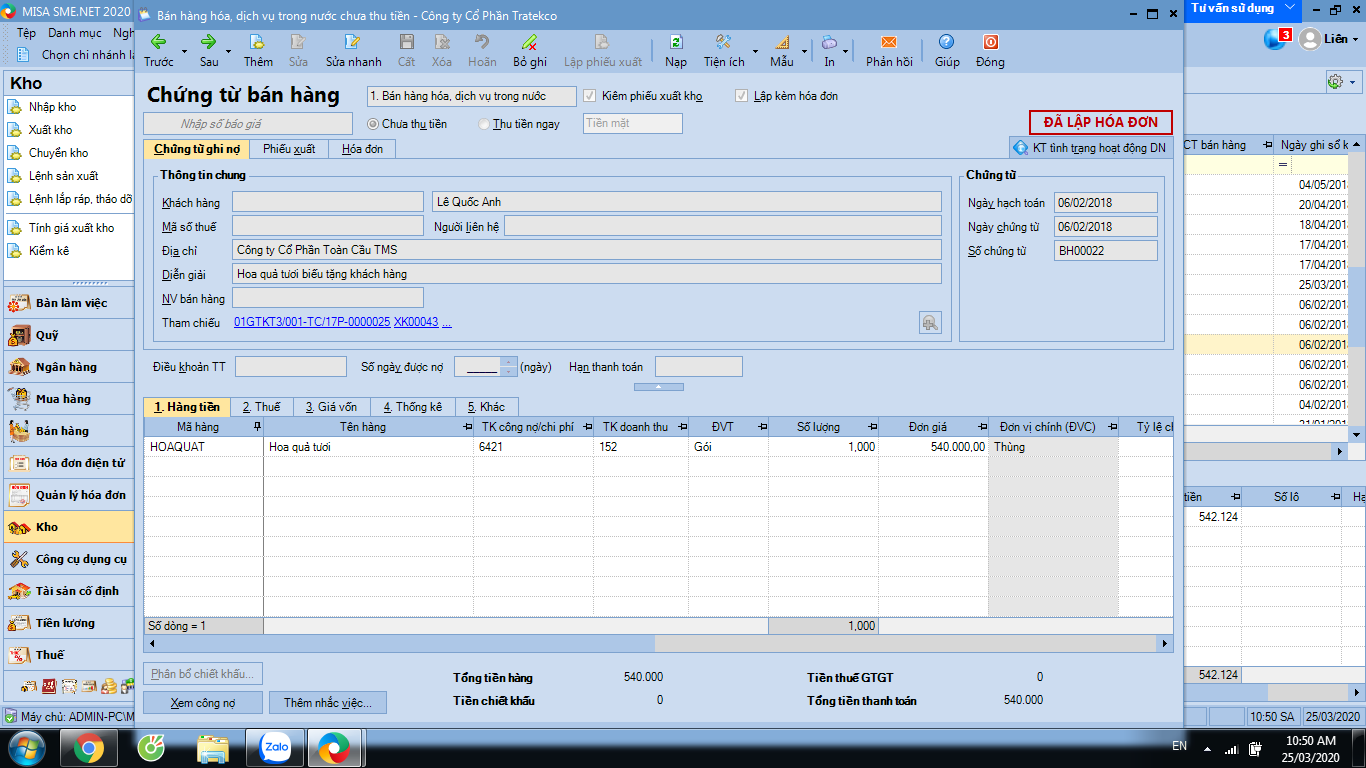Toggle the Lập kèm hóa đơn checkbox
Image resolution: width=1366 pixels, height=768 pixels.
pos(741,96)
